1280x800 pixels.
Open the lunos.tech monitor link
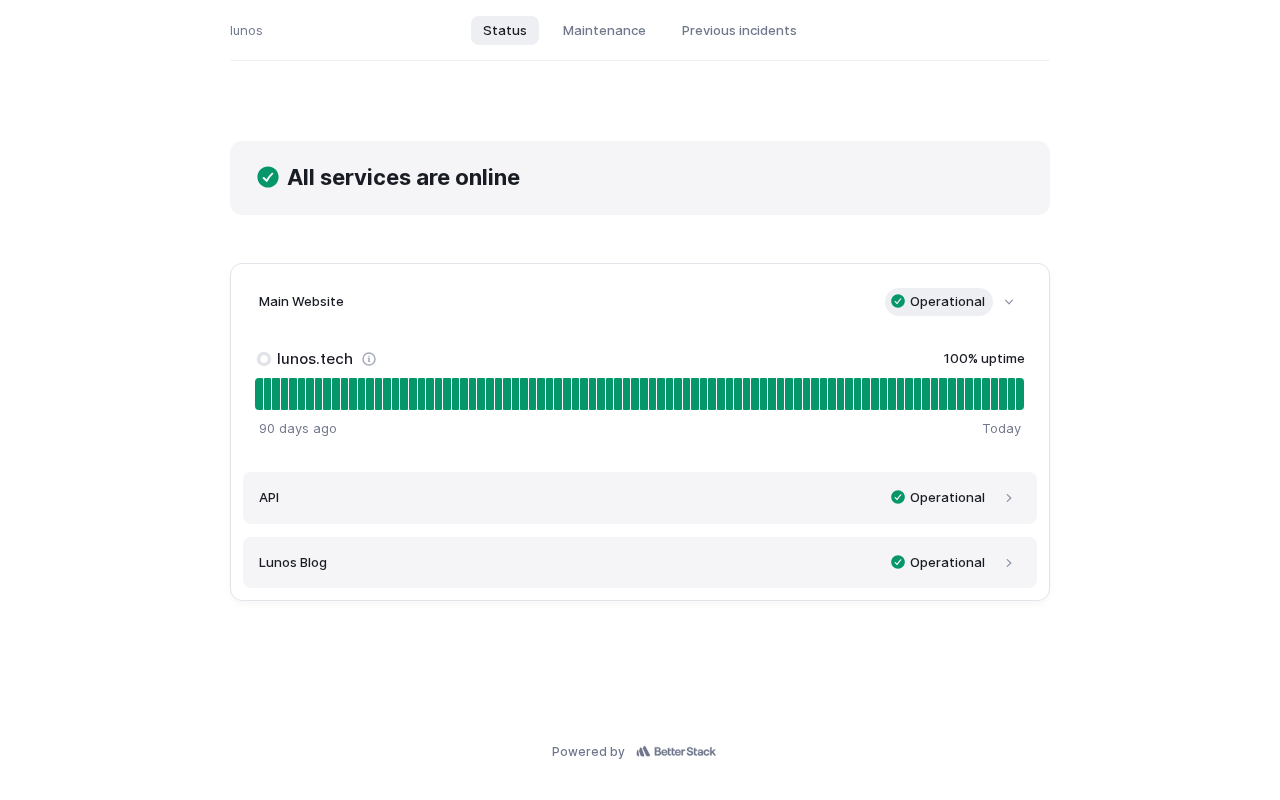point(315,359)
